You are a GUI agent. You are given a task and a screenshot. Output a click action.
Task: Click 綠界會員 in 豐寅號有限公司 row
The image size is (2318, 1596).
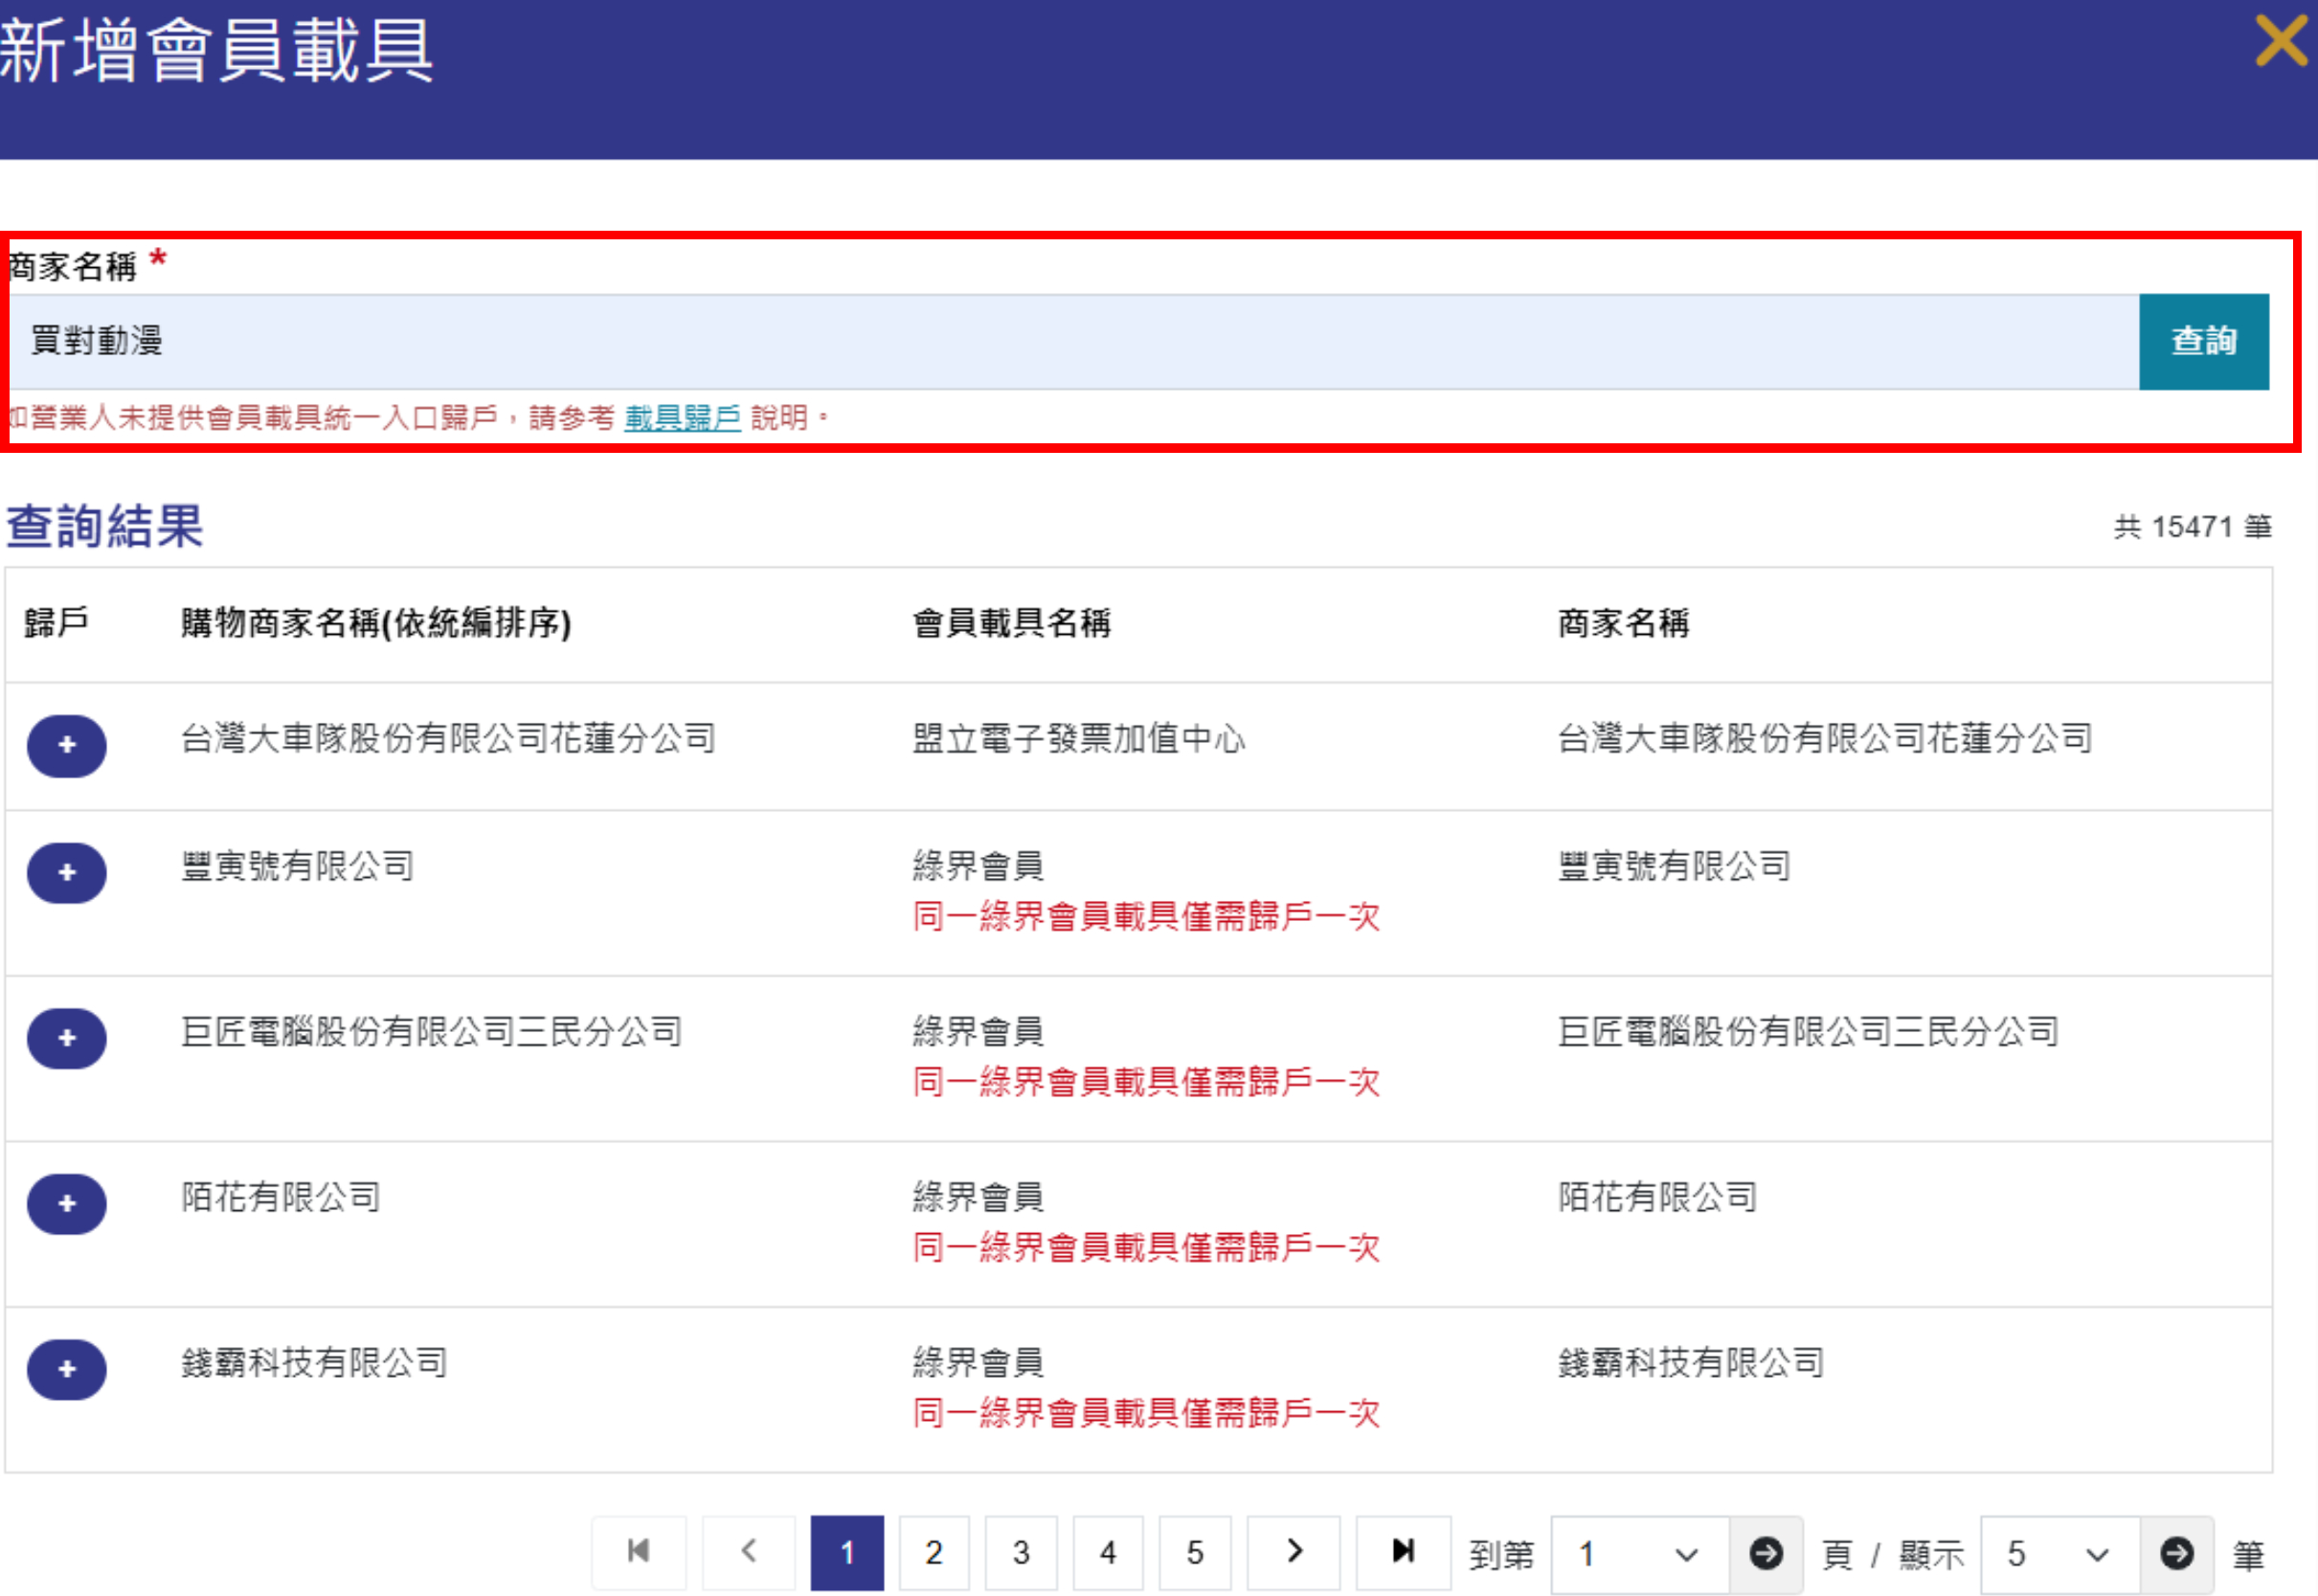click(978, 865)
